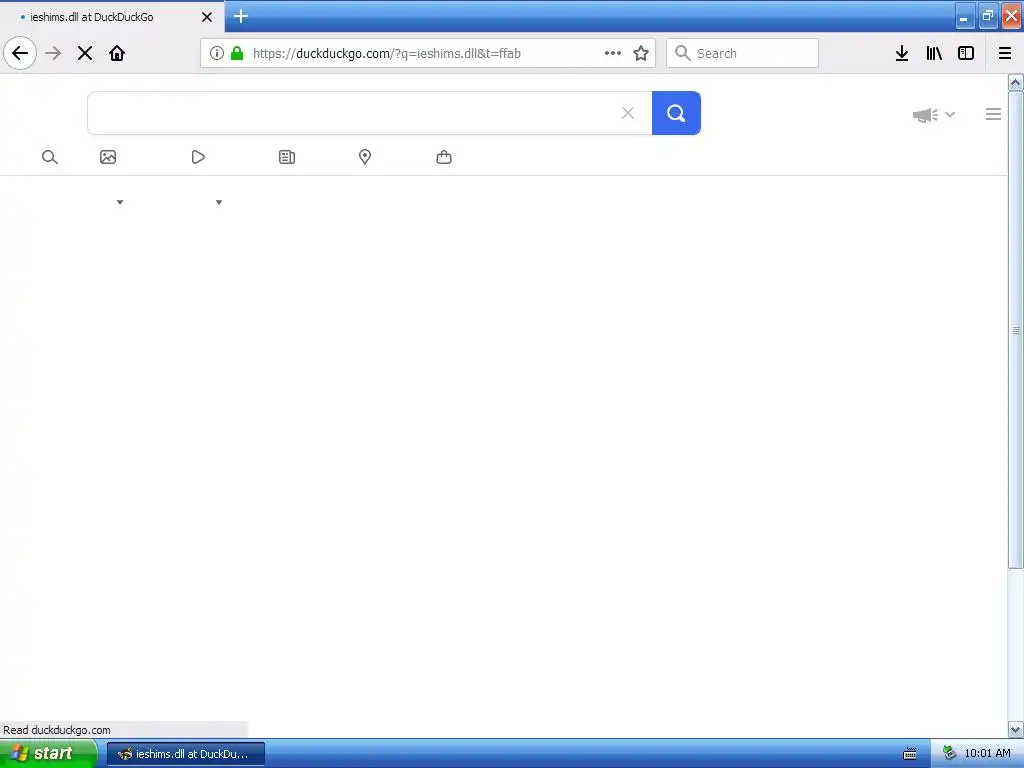Close the ieshims.dll DuckDuckGo tab

207,17
